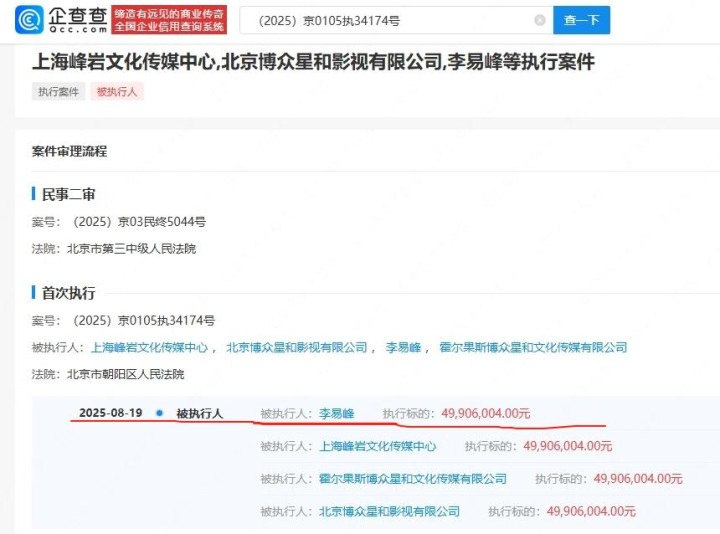The image size is (720, 534).
Task: Open the Qcc.com 企查查 logo
Action: point(62,20)
